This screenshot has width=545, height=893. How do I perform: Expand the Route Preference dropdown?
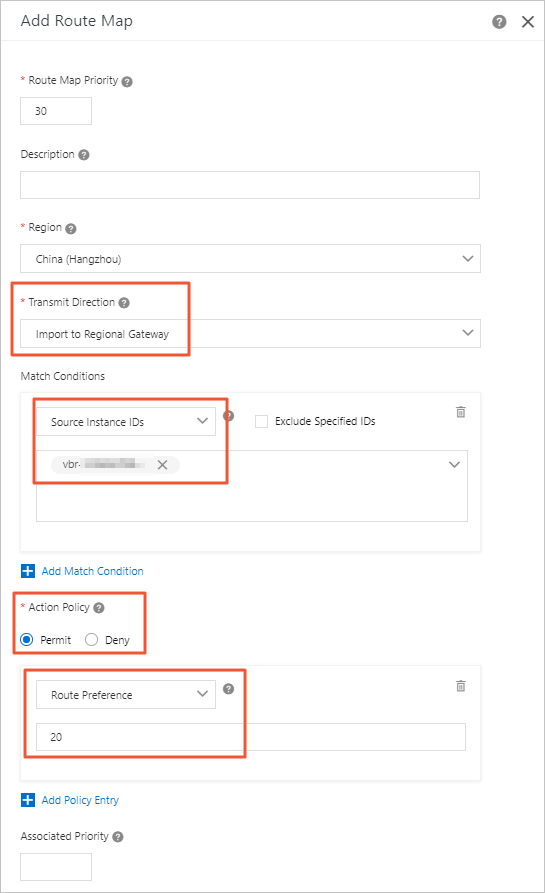[x=126, y=695]
